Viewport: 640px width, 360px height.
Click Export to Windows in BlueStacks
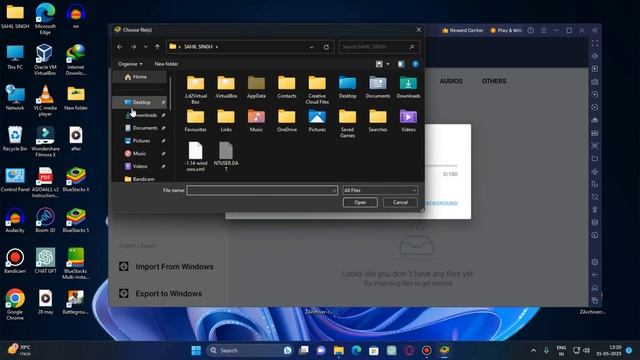(x=160, y=293)
